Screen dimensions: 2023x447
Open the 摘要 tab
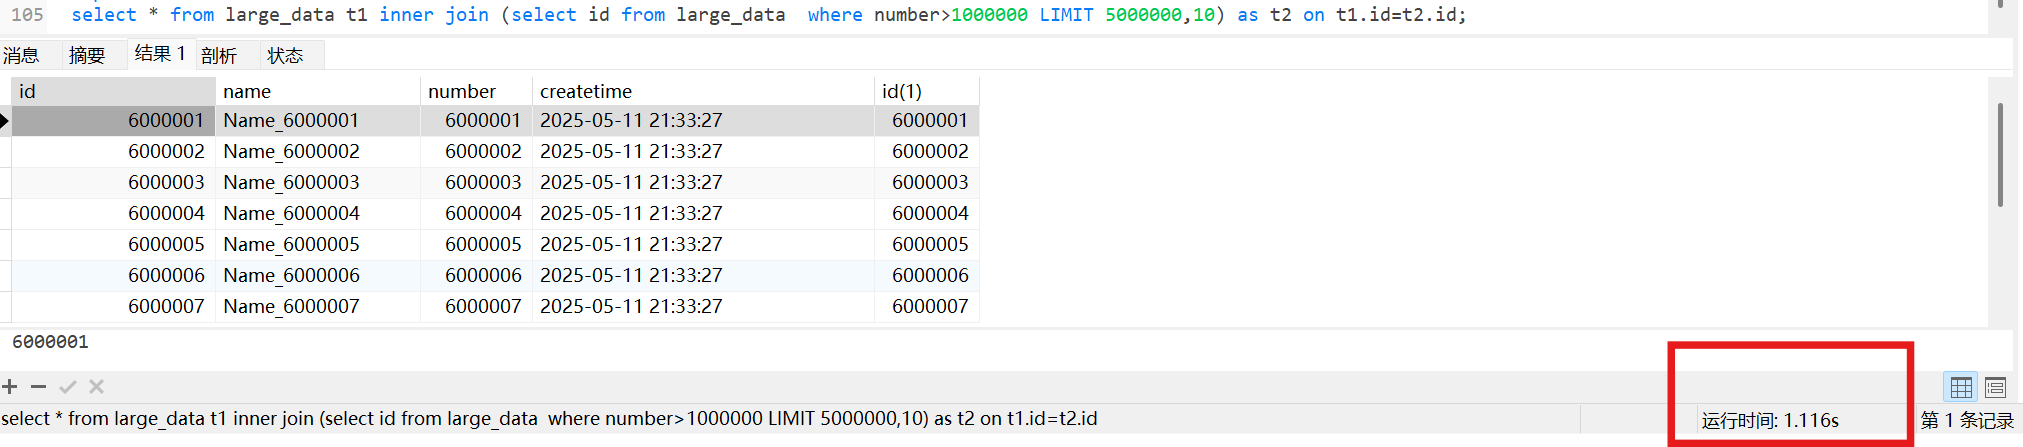click(87, 56)
